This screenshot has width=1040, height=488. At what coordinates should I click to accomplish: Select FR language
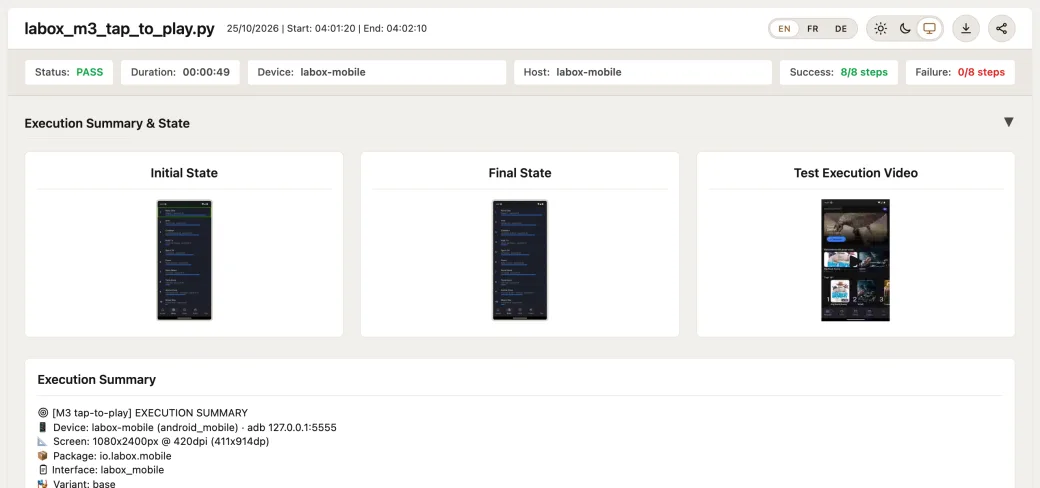(812, 29)
